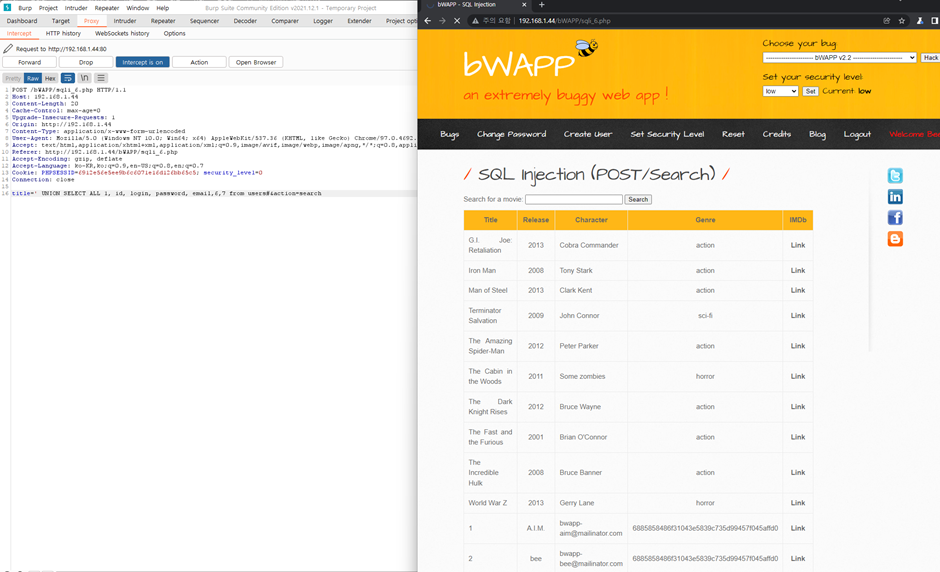Bookmark the page with the star icon
This screenshot has height=572, width=940.
click(x=902, y=20)
